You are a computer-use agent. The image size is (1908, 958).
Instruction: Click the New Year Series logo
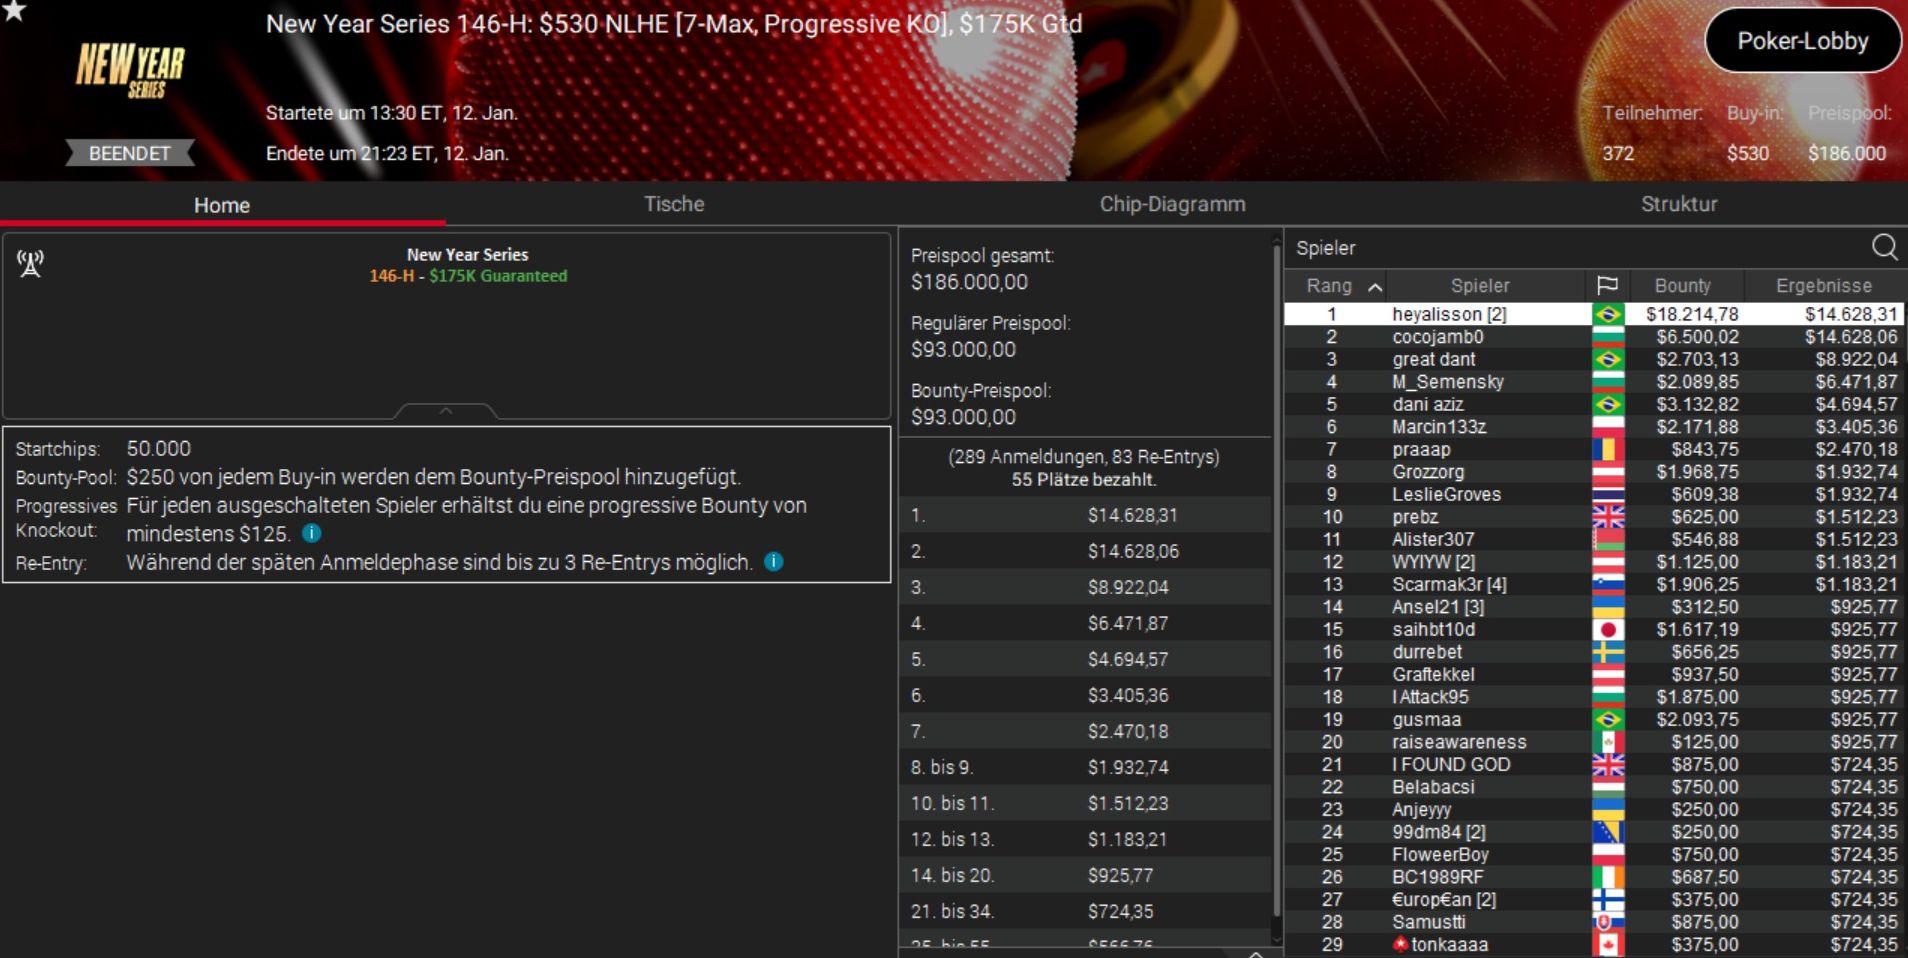click(x=131, y=69)
